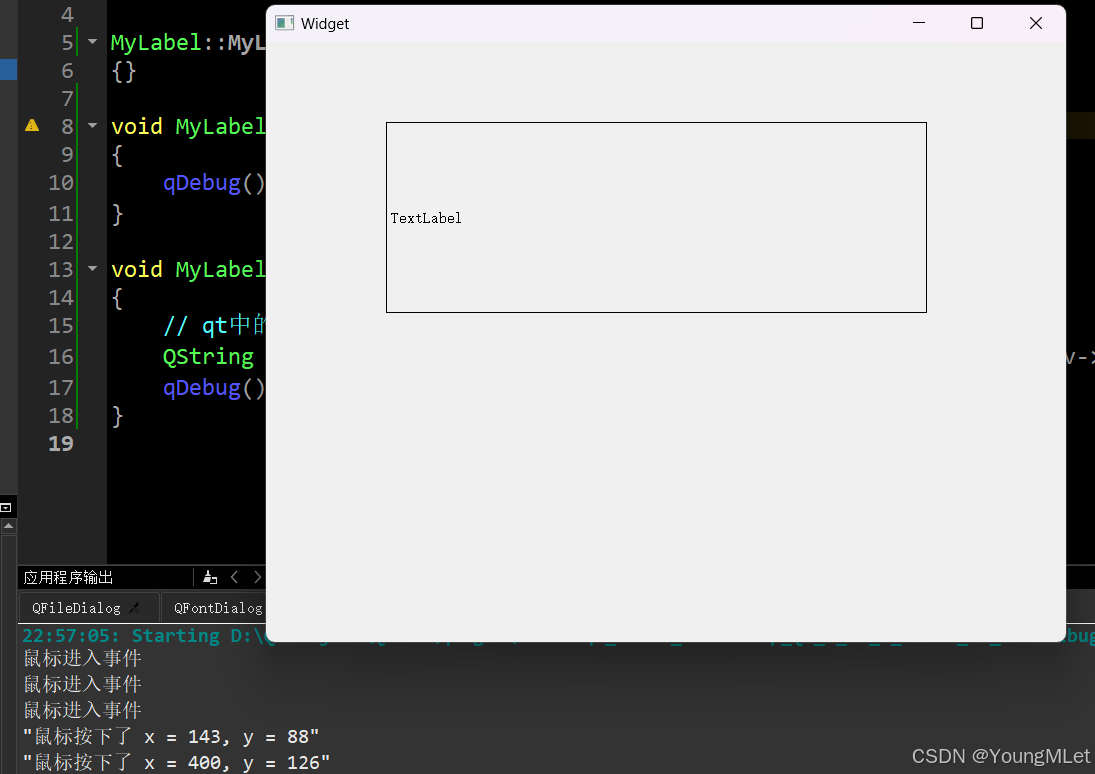Screen dimensions: 1095x774
Task: Click the pencil icon on the QFileDialog tab
Action: tap(135, 608)
